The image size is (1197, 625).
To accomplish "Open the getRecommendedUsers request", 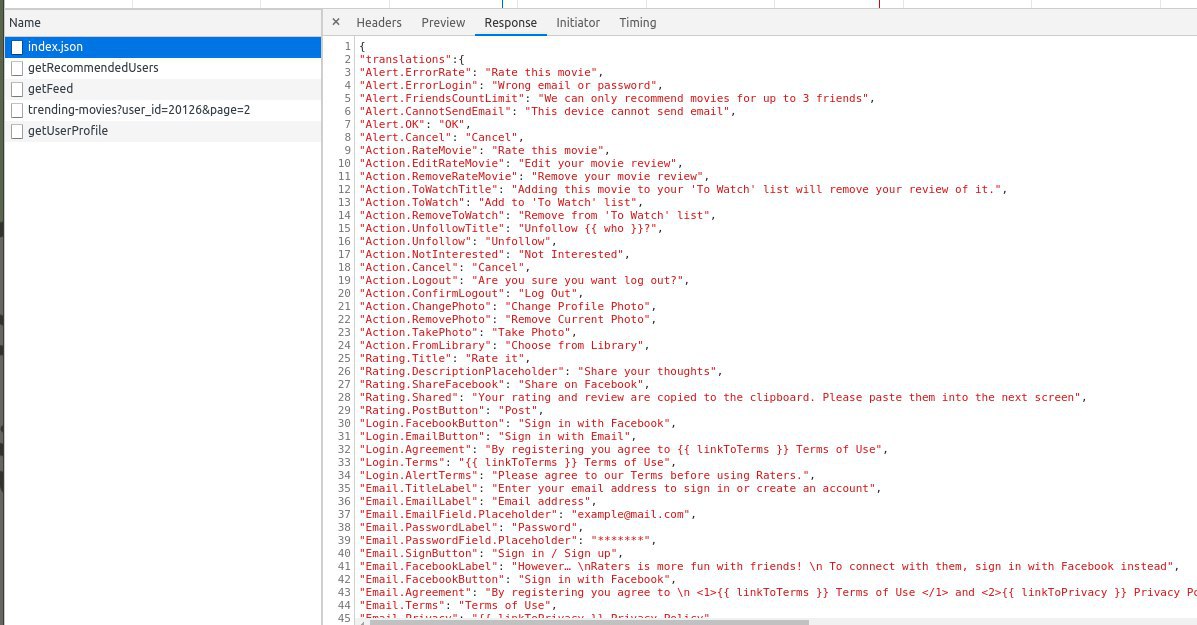I will (x=163, y=68).
